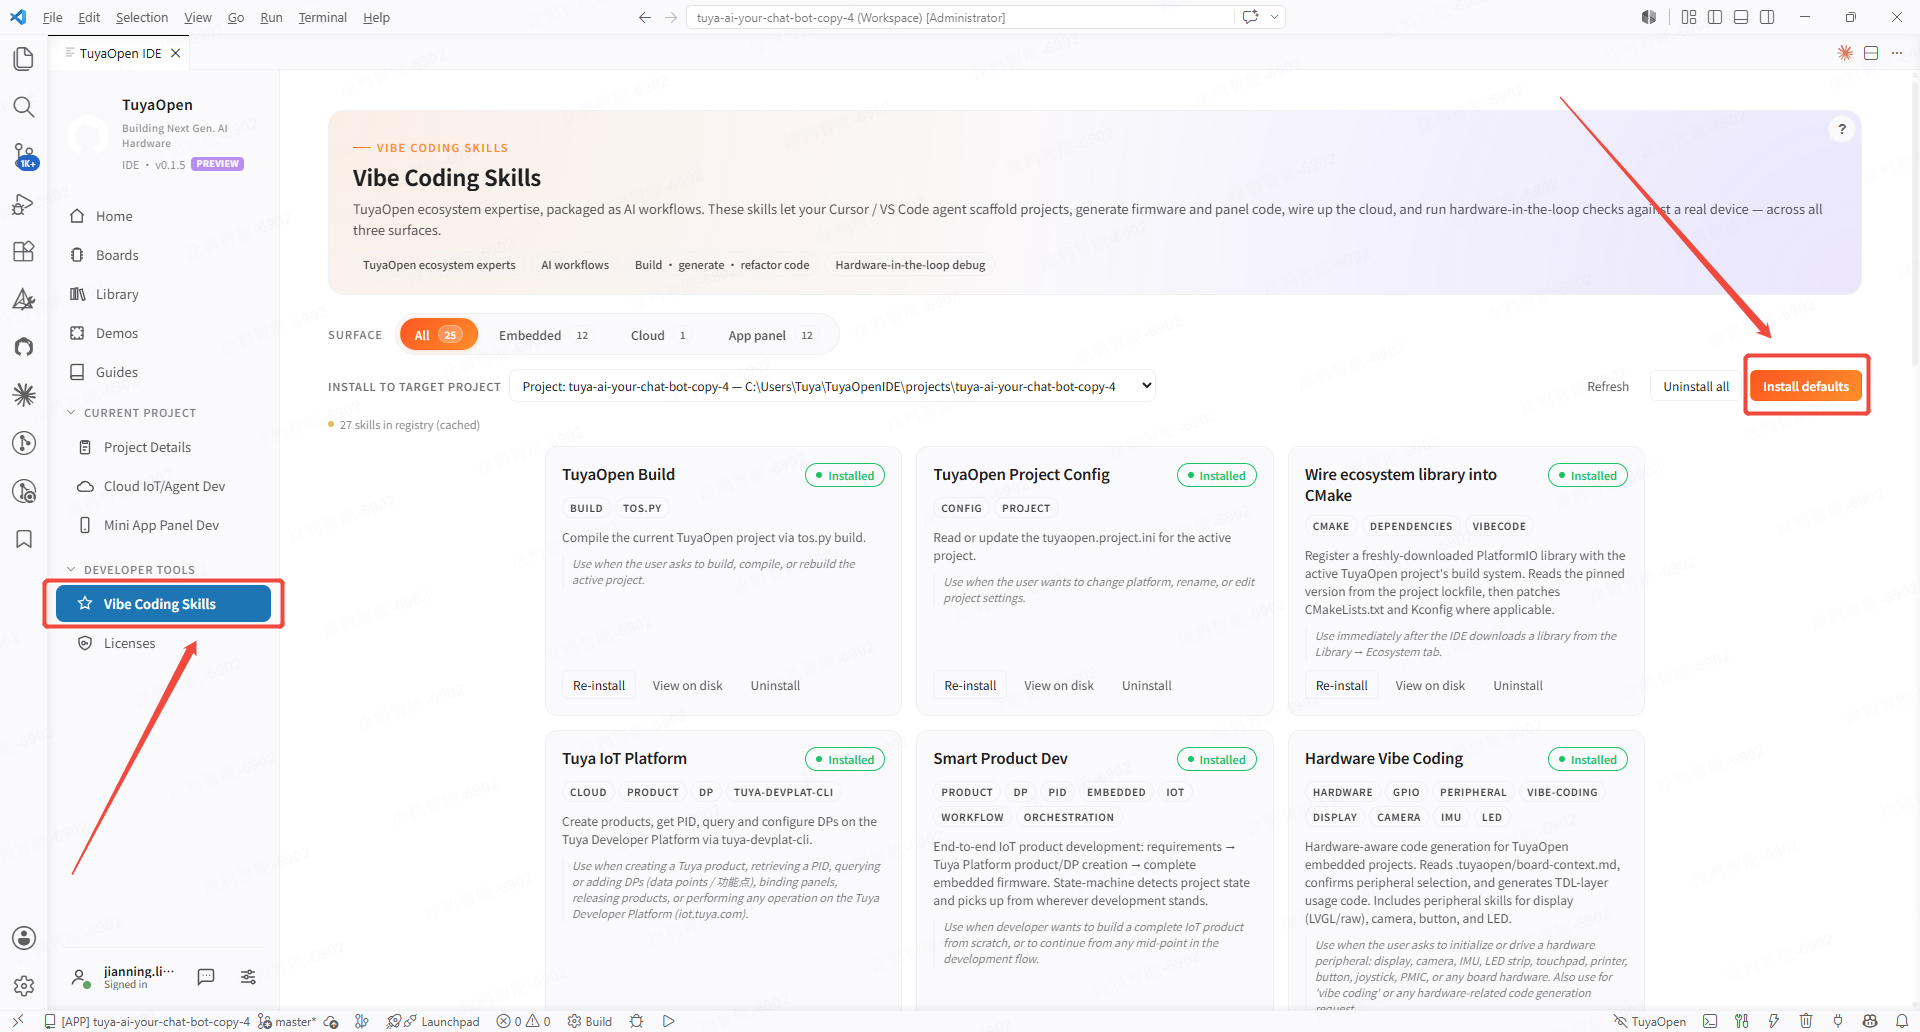1920x1032 pixels.
Task: Re-install the TuyaOpen Build skill
Action: pos(599,685)
